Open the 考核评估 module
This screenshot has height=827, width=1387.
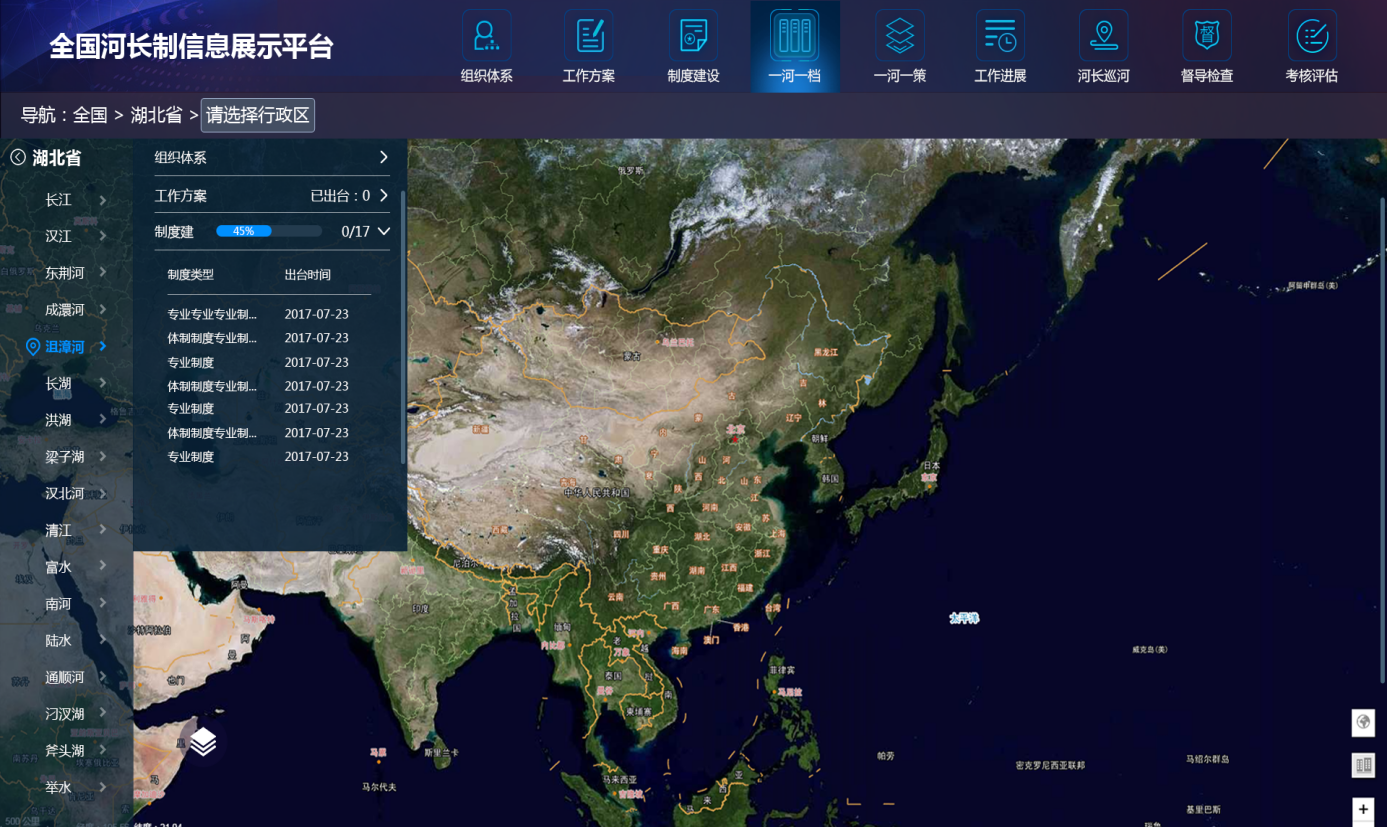1311,47
